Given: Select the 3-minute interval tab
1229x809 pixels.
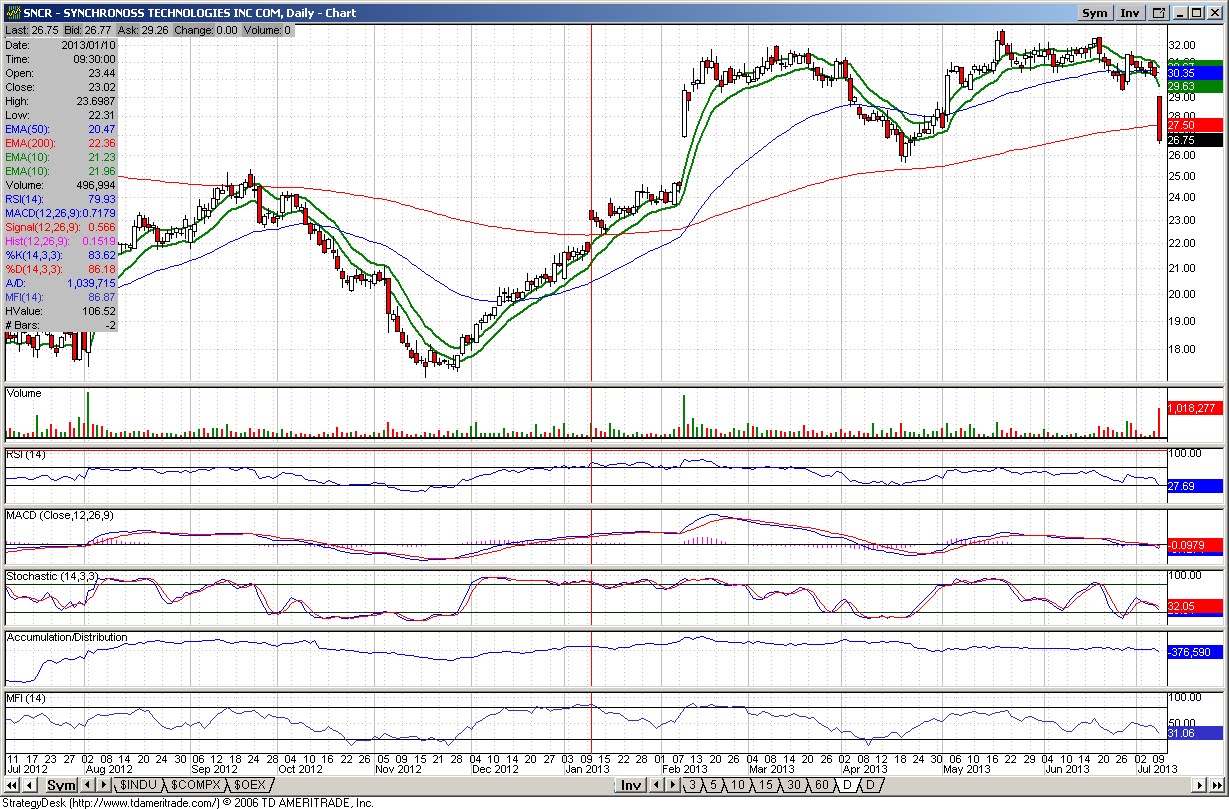Looking at the screenshot, I should 692,785.
